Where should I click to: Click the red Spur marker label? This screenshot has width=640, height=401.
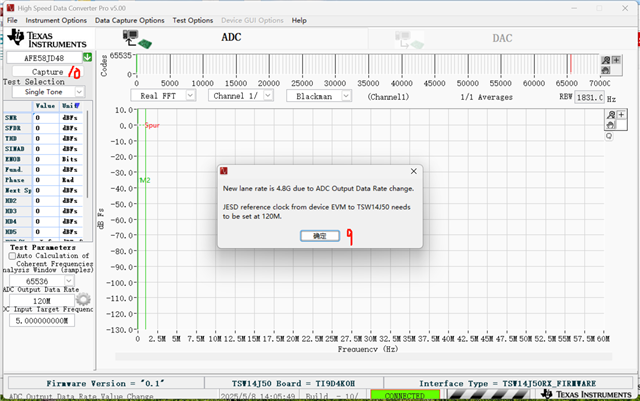152,125
